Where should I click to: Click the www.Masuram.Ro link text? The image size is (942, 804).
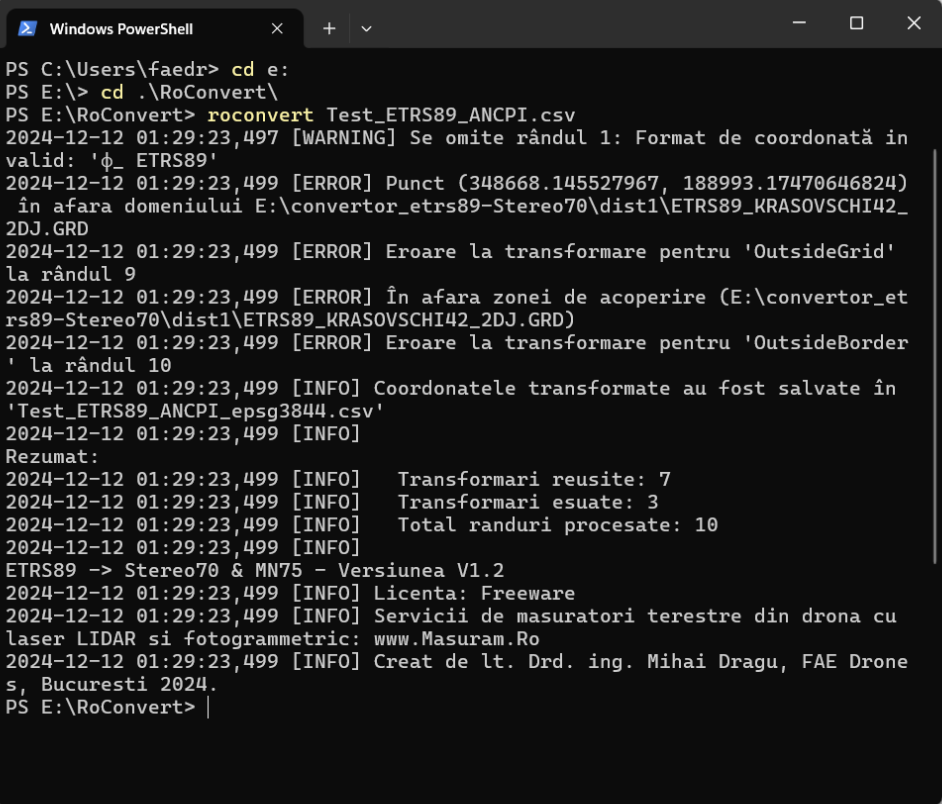tap(458, 638)
